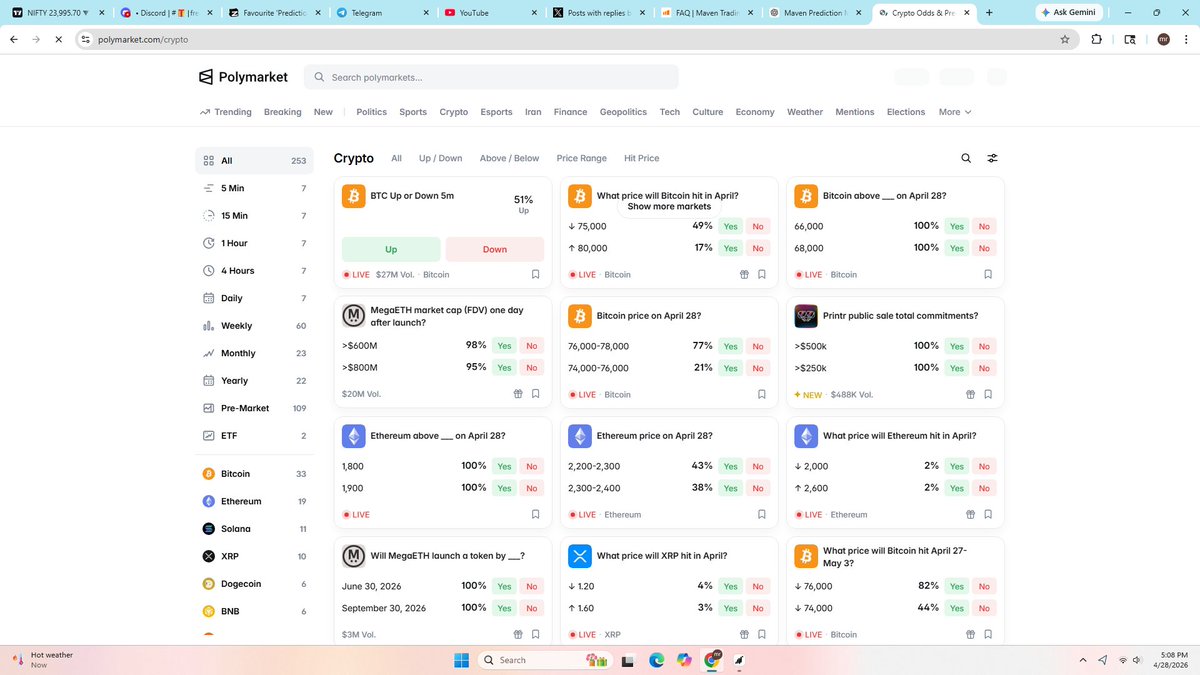1200x675 pixels.
Task: Click gift icon on Ethereum hit in April card
Action: coord(970,514)
